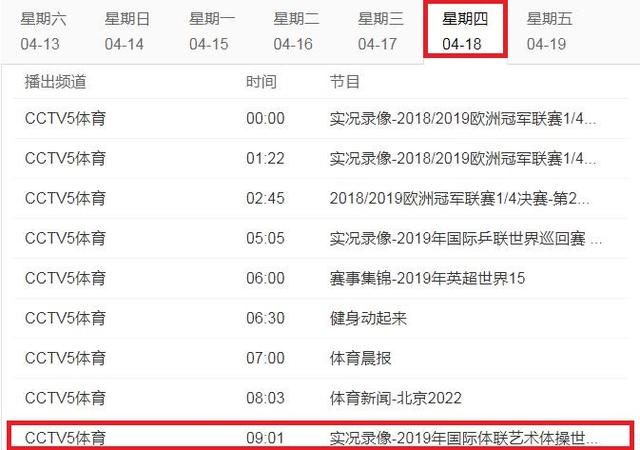This screenshot has width=640, height=450.
Task: Open the 00:00 实况录像 欧洲冠军联赛 program
Action: 463,118
